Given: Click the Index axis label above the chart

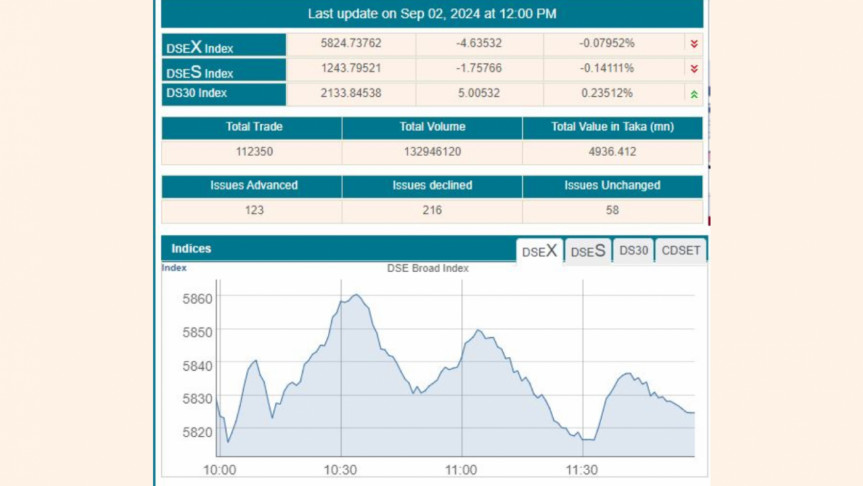Looking at the screenshot, I should coord(174,268).
